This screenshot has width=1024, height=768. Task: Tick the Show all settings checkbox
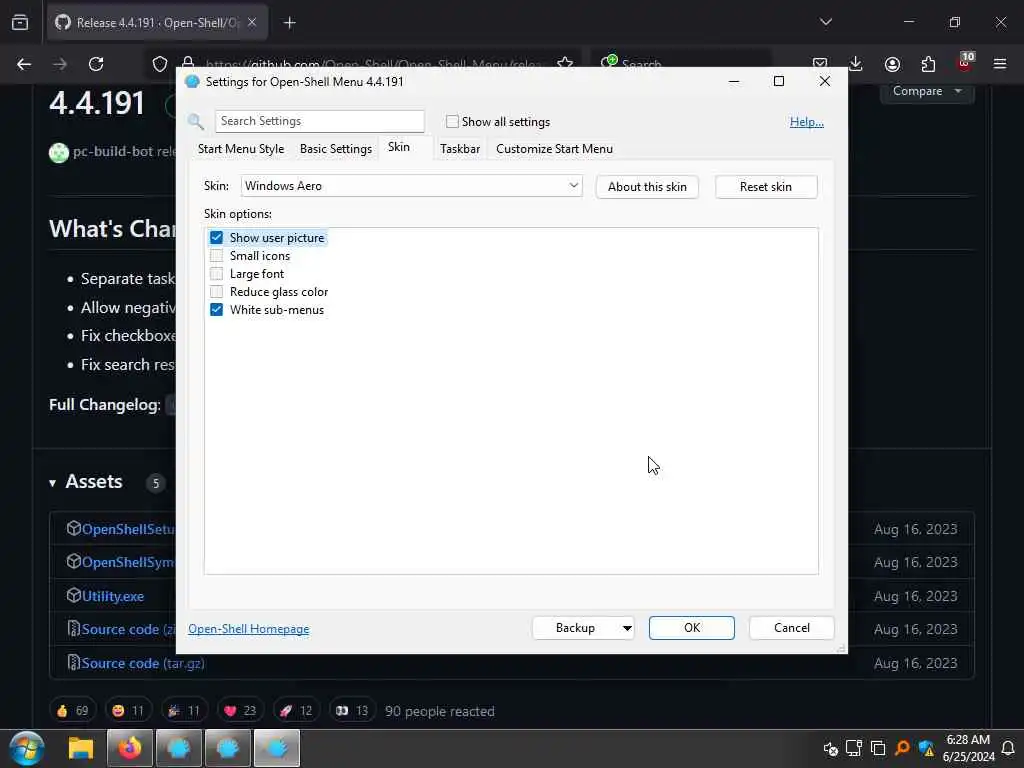(x=452, y=121)
